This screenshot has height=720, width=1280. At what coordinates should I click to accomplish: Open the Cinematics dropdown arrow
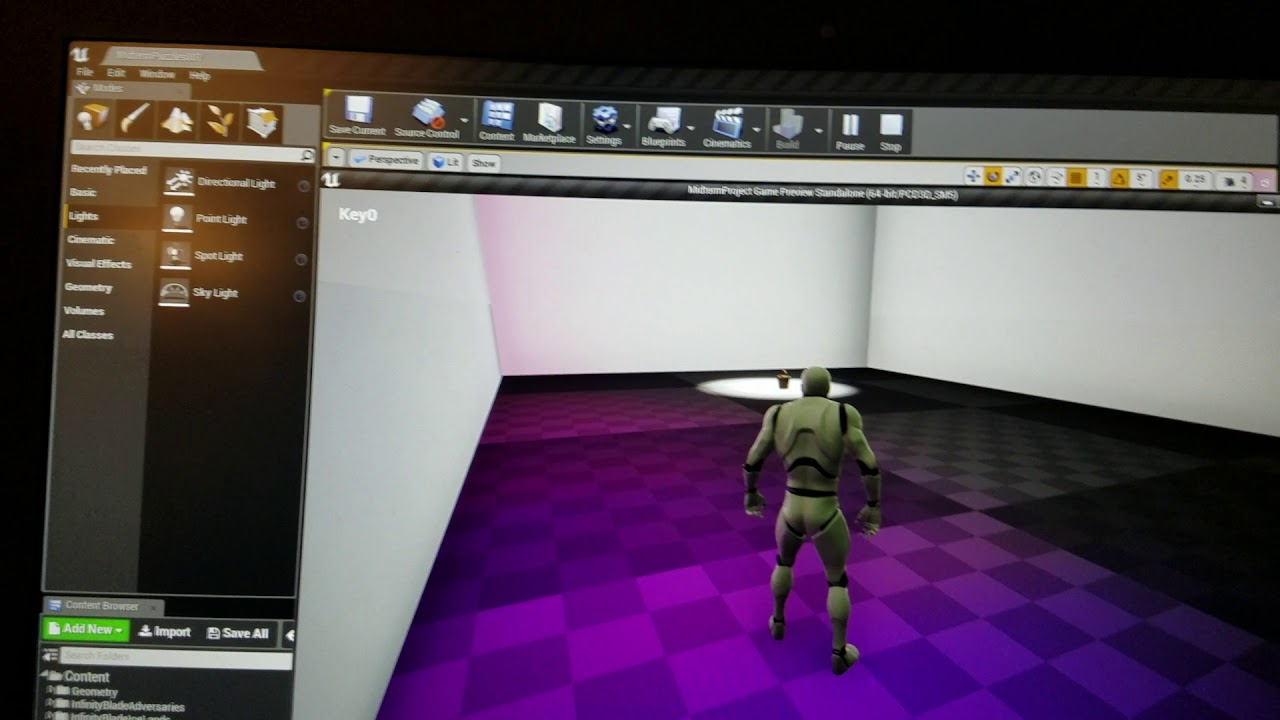click(x=757, y=129)
